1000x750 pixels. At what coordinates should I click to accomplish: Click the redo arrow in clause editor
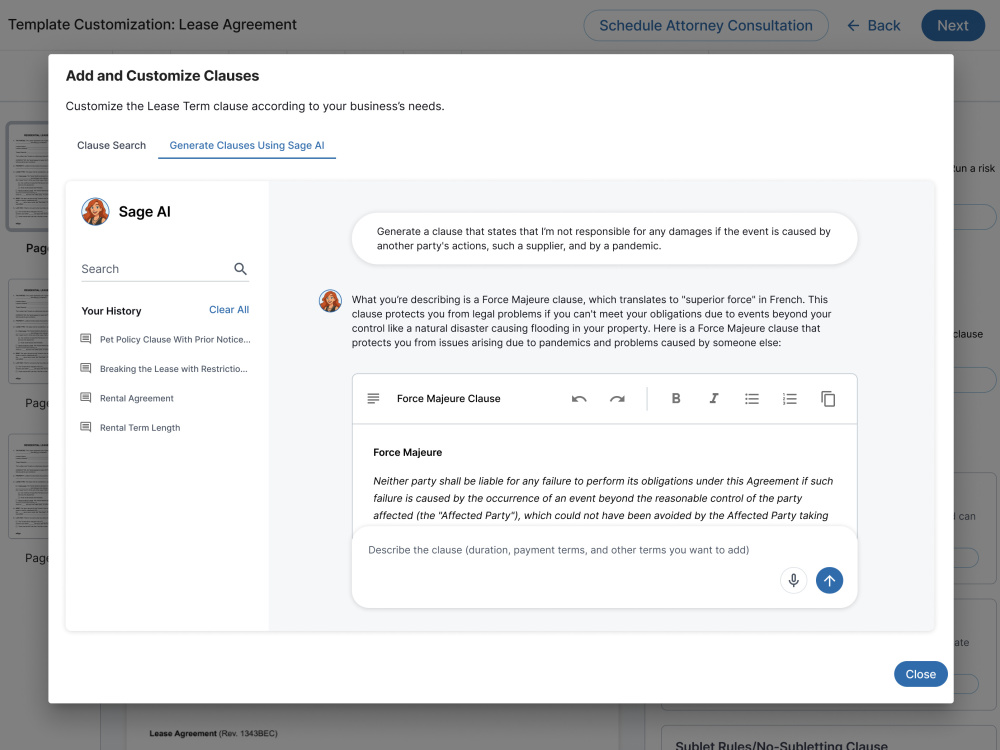pos(617,399)
